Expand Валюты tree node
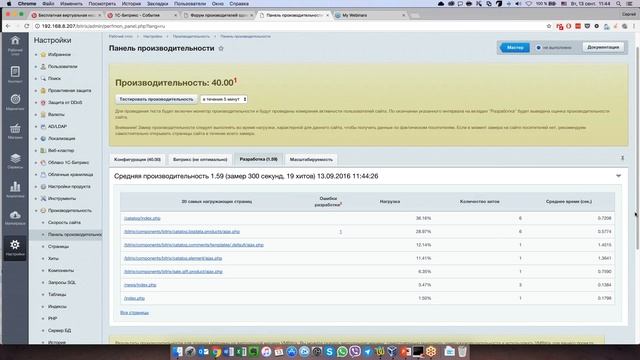The width and height of the screenshot is (640, 360). click(x=36, y=115)
